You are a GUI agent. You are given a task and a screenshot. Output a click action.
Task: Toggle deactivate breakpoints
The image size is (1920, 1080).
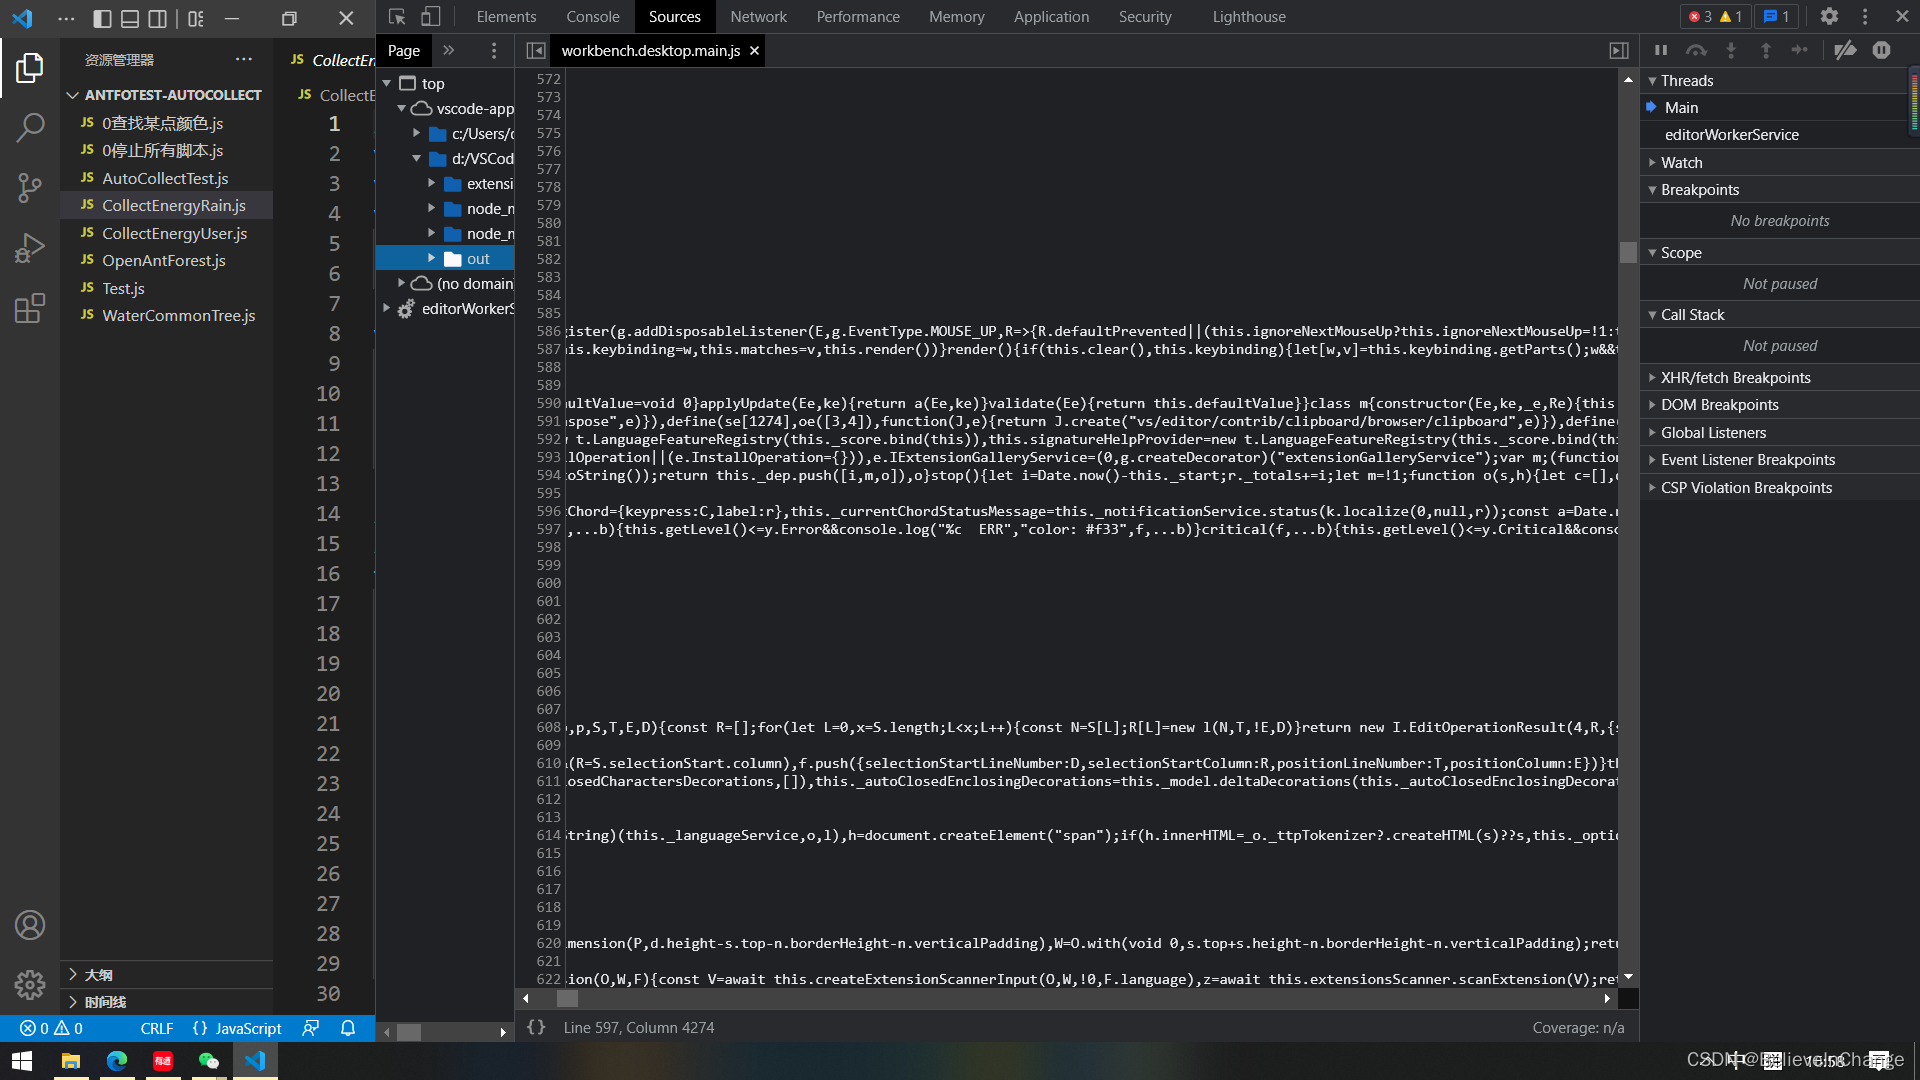1845,50
